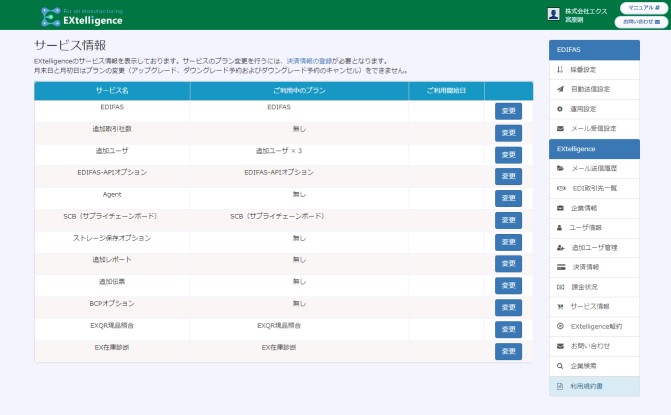Click the EXtelligence sidebar section header

pos(594,149)
